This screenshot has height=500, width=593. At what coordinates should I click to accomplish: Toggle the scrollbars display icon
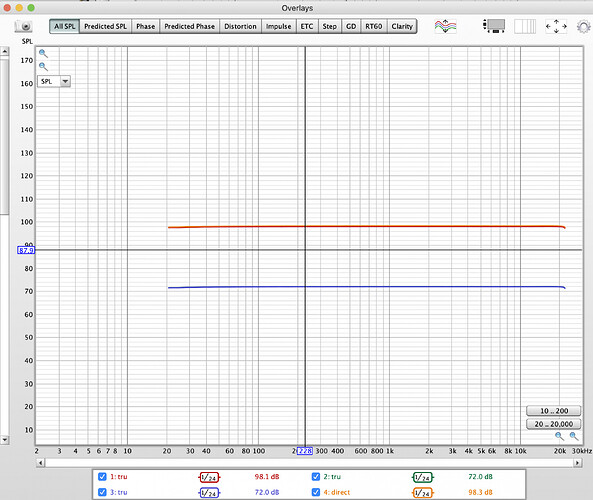494,26
